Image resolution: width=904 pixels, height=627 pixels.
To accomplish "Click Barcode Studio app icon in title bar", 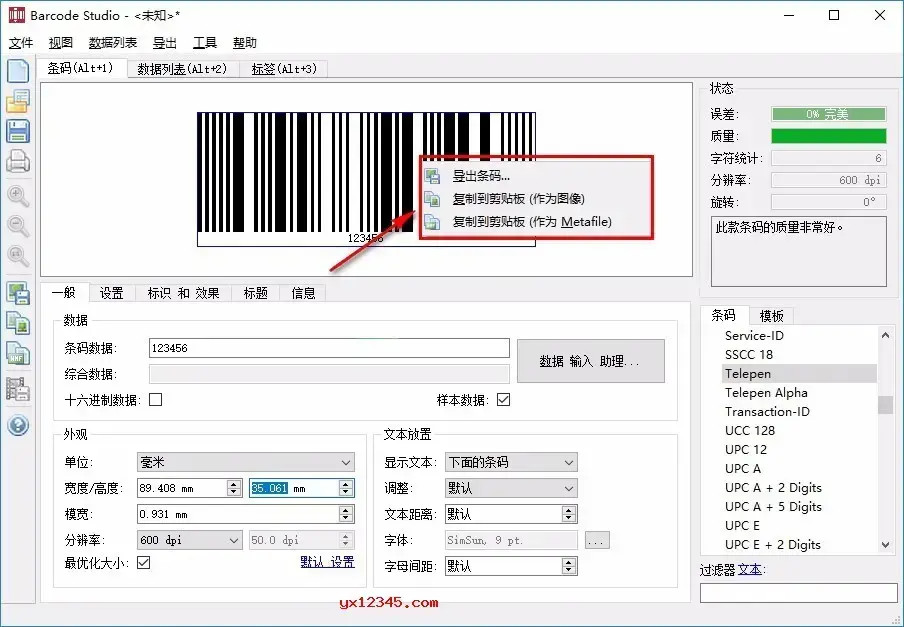I will pyautogui.click(x=17, y=15).
